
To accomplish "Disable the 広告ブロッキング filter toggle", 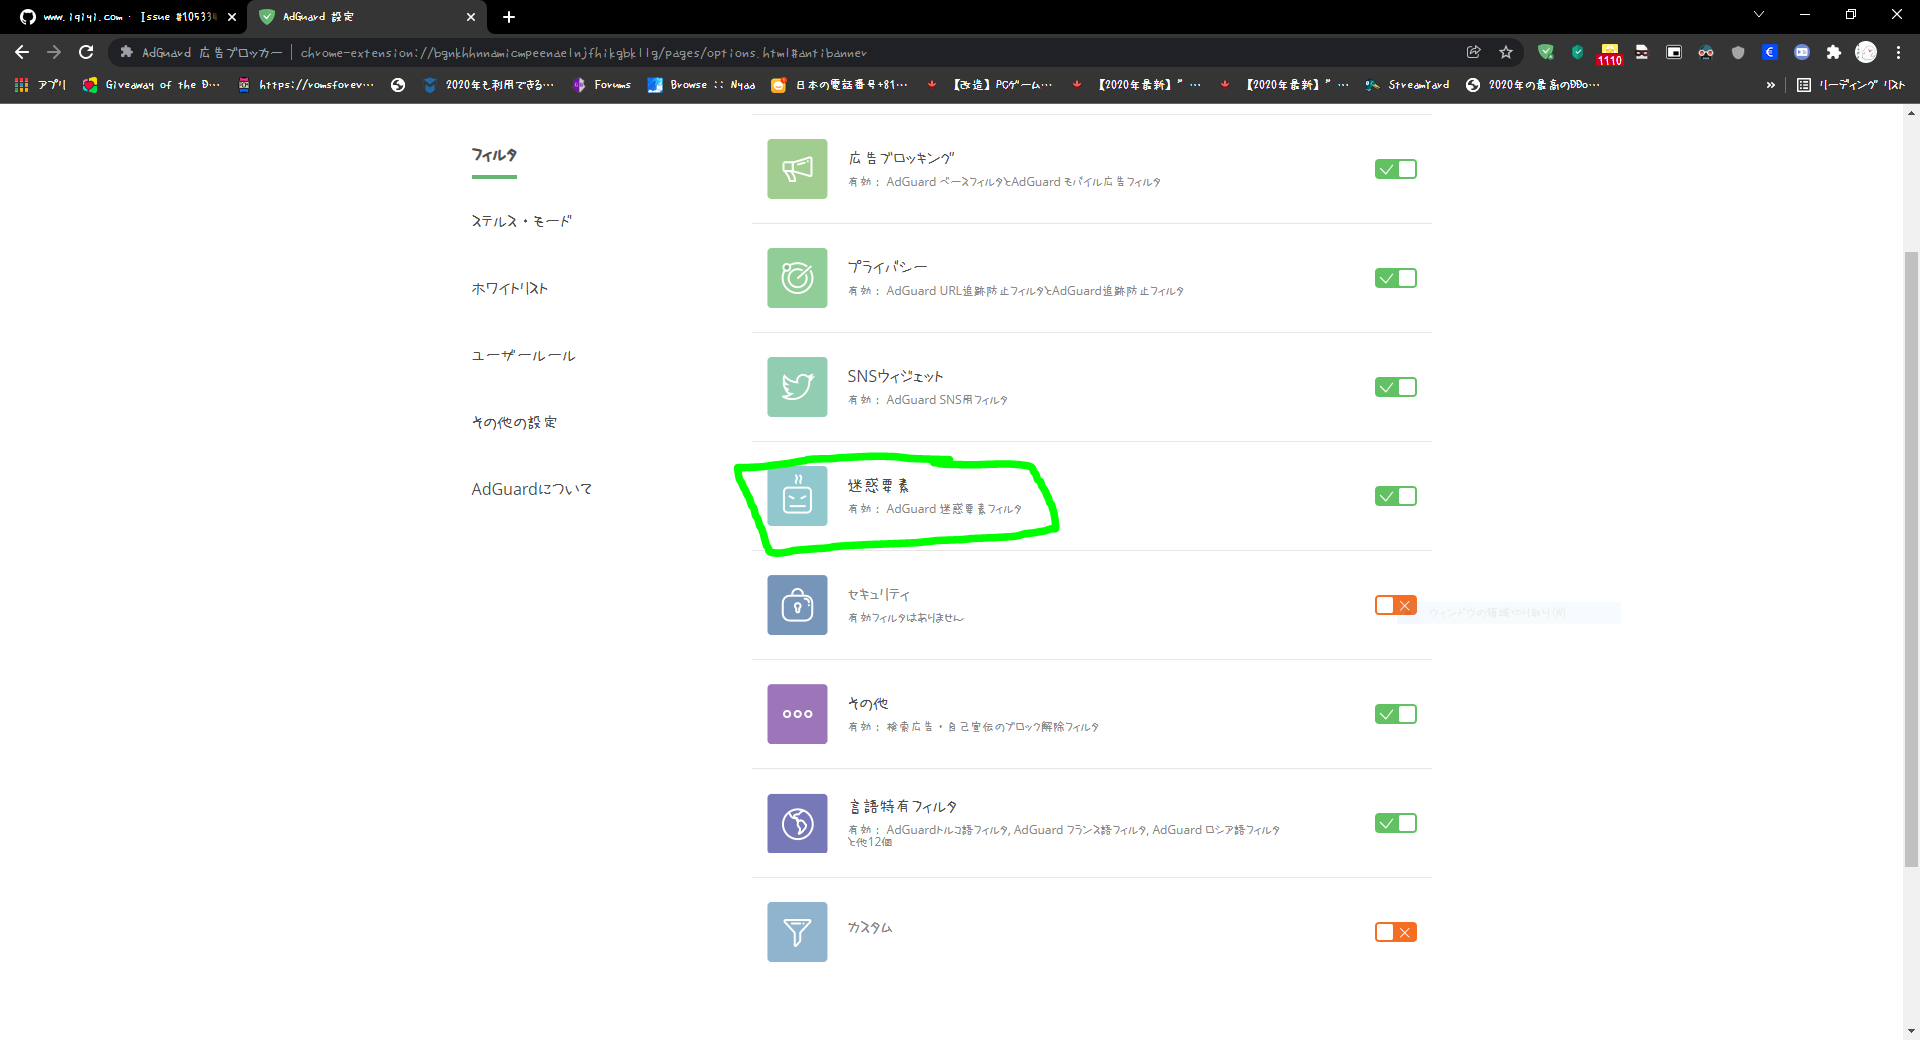I will (x=1396, y=169).
